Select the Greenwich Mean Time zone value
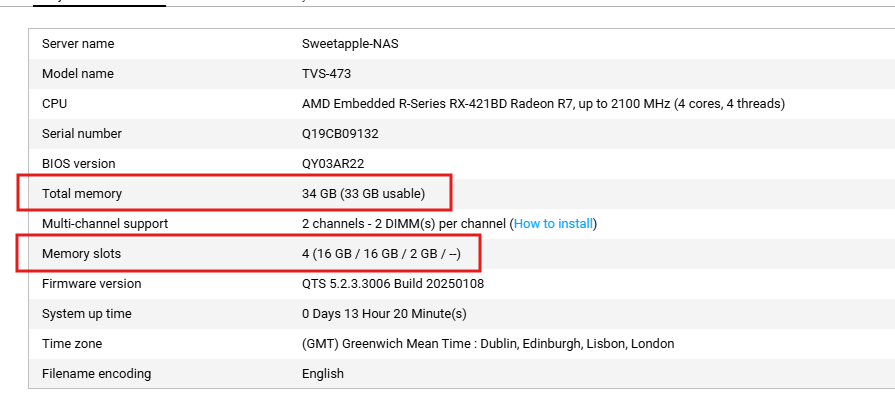Viewport: 895px width, 412px height. 487,344
